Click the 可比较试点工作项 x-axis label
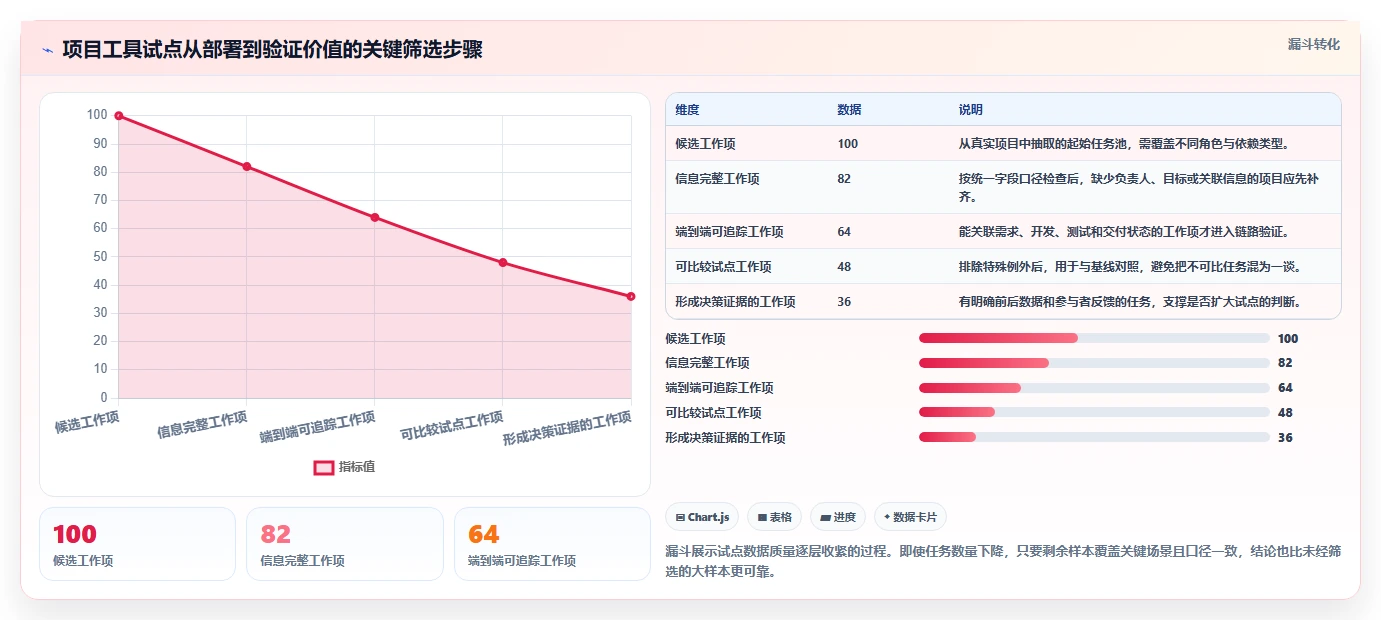The image size is (1381, 620). coord(451,426)
